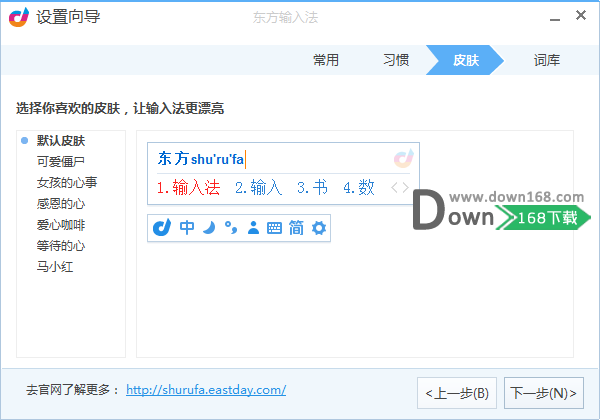Select the 等待的心 skin
The height and width of the screenshot is (420, 600).
[60, 246]
